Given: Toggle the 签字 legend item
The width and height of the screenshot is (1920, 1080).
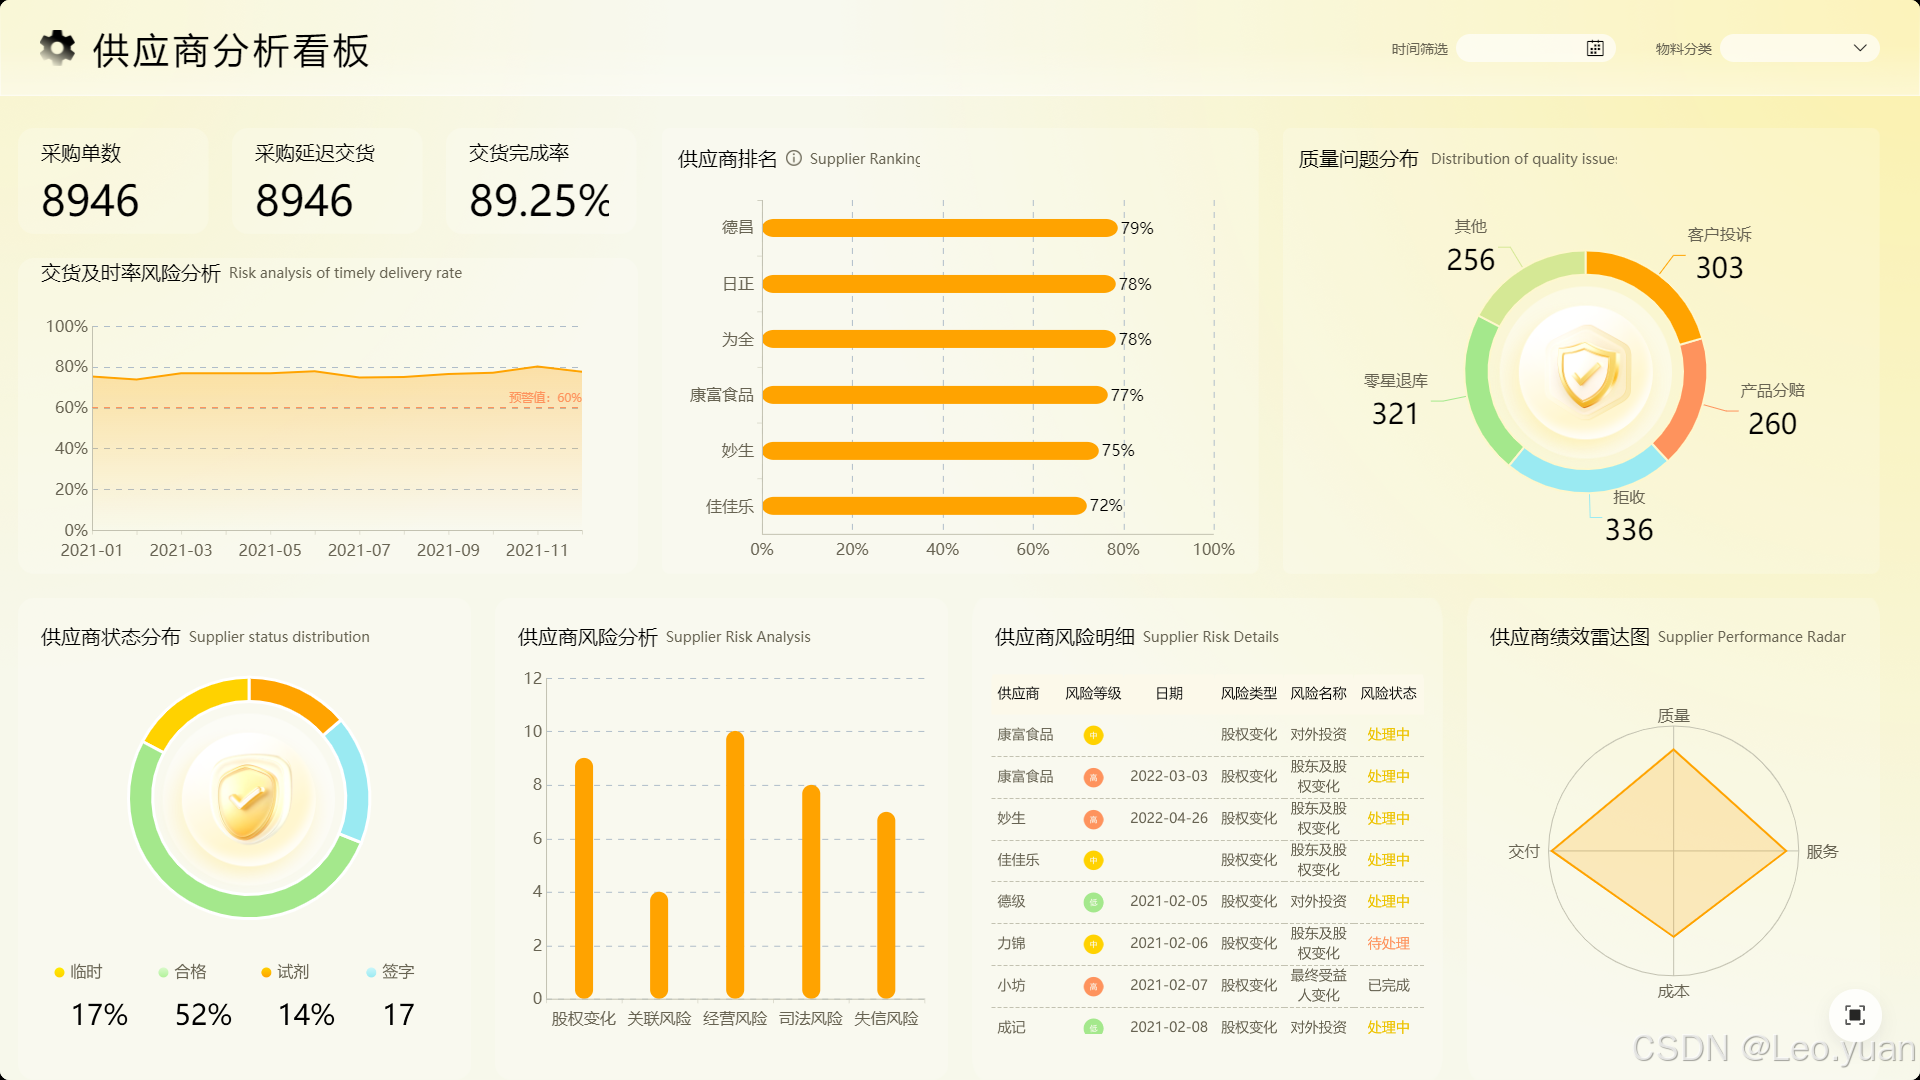Looking at the screenshot, I should pyautogui.click(x=390, y=972).
